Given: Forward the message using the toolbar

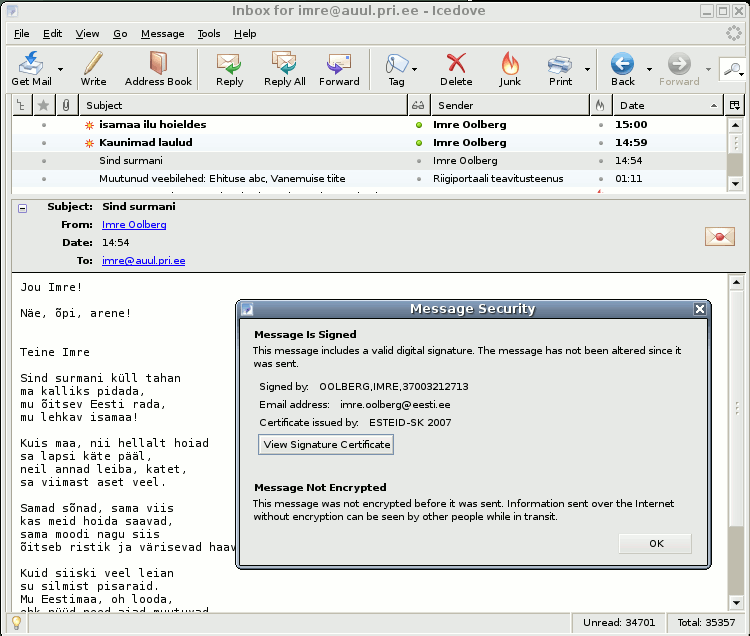Looking at the screenshot, I should [339, 69].
